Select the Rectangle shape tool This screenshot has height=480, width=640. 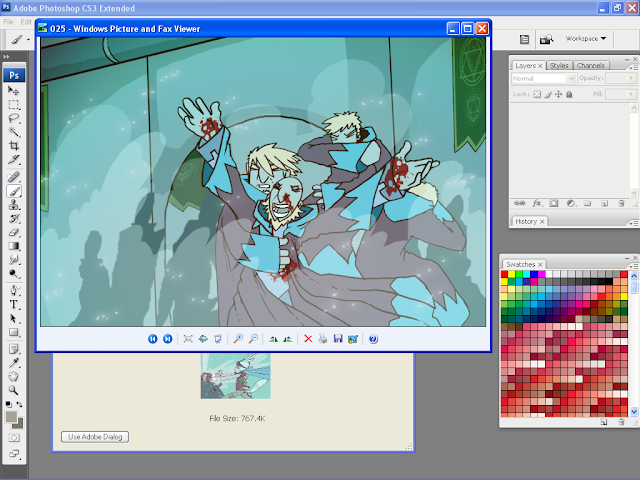tap(13, 332)
